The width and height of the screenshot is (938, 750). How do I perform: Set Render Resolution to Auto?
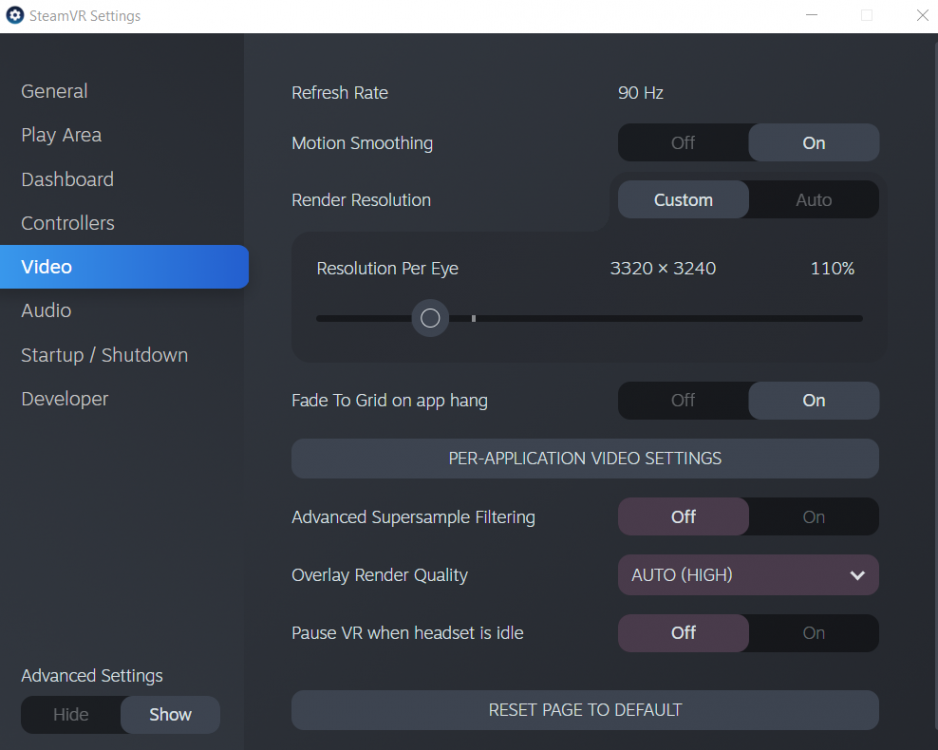[x=813, y=199]
